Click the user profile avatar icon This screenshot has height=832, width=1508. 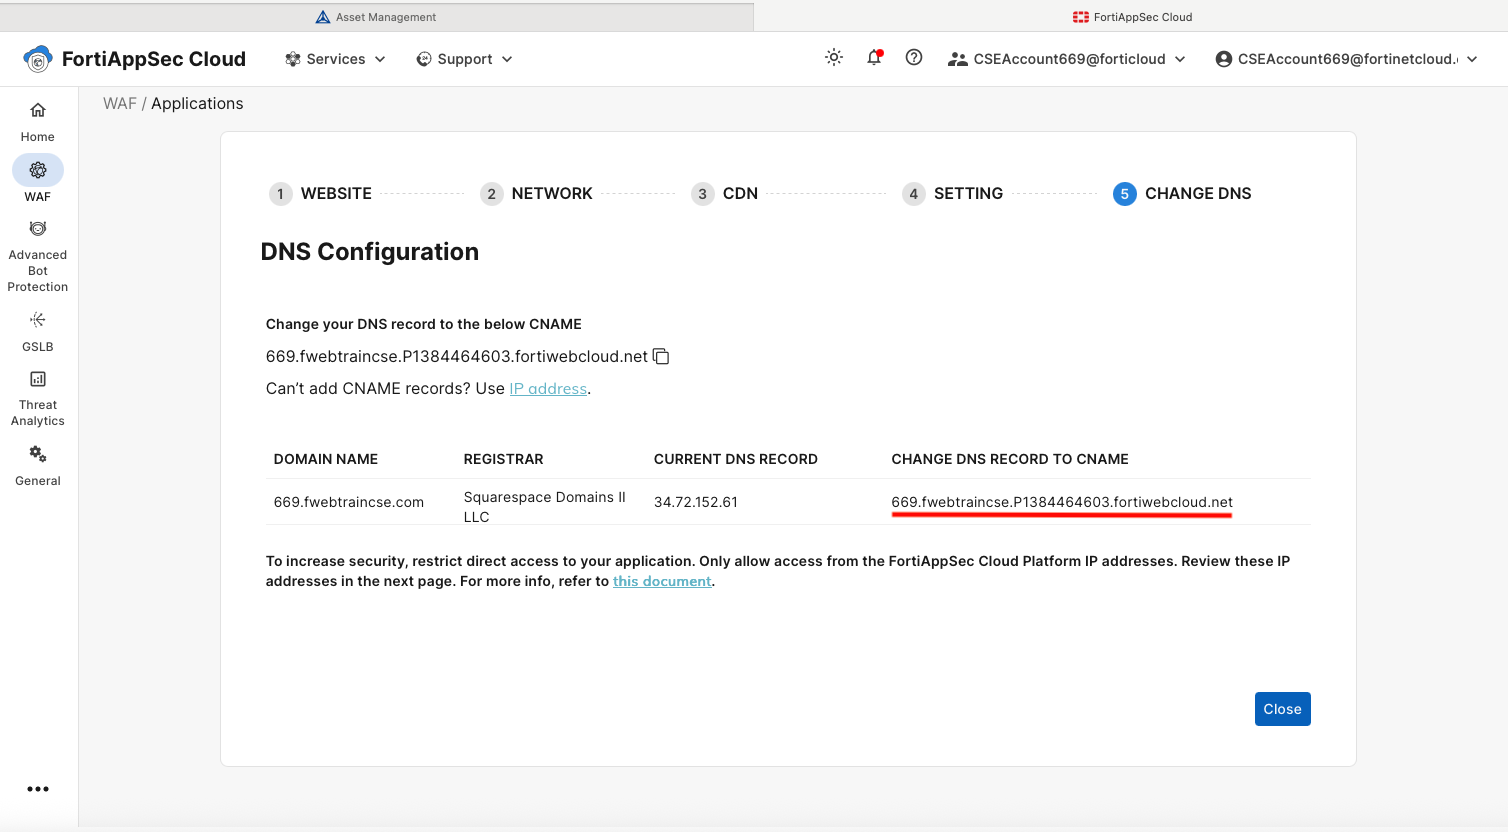(1224, 59)
